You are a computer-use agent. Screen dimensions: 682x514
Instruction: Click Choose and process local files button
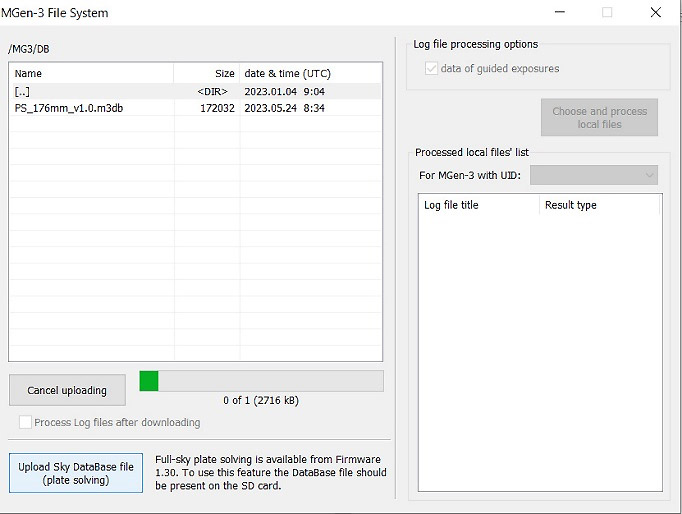pos(599,117)
